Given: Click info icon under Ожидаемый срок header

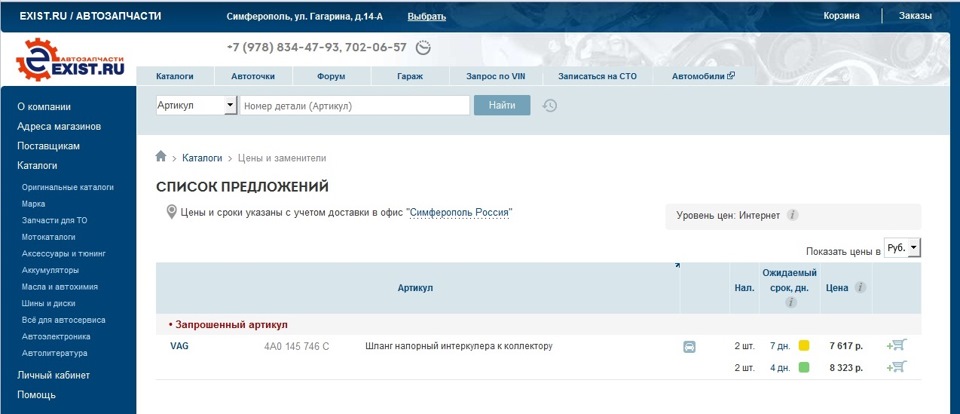Looking at the screenshot, I should point(790,303).
